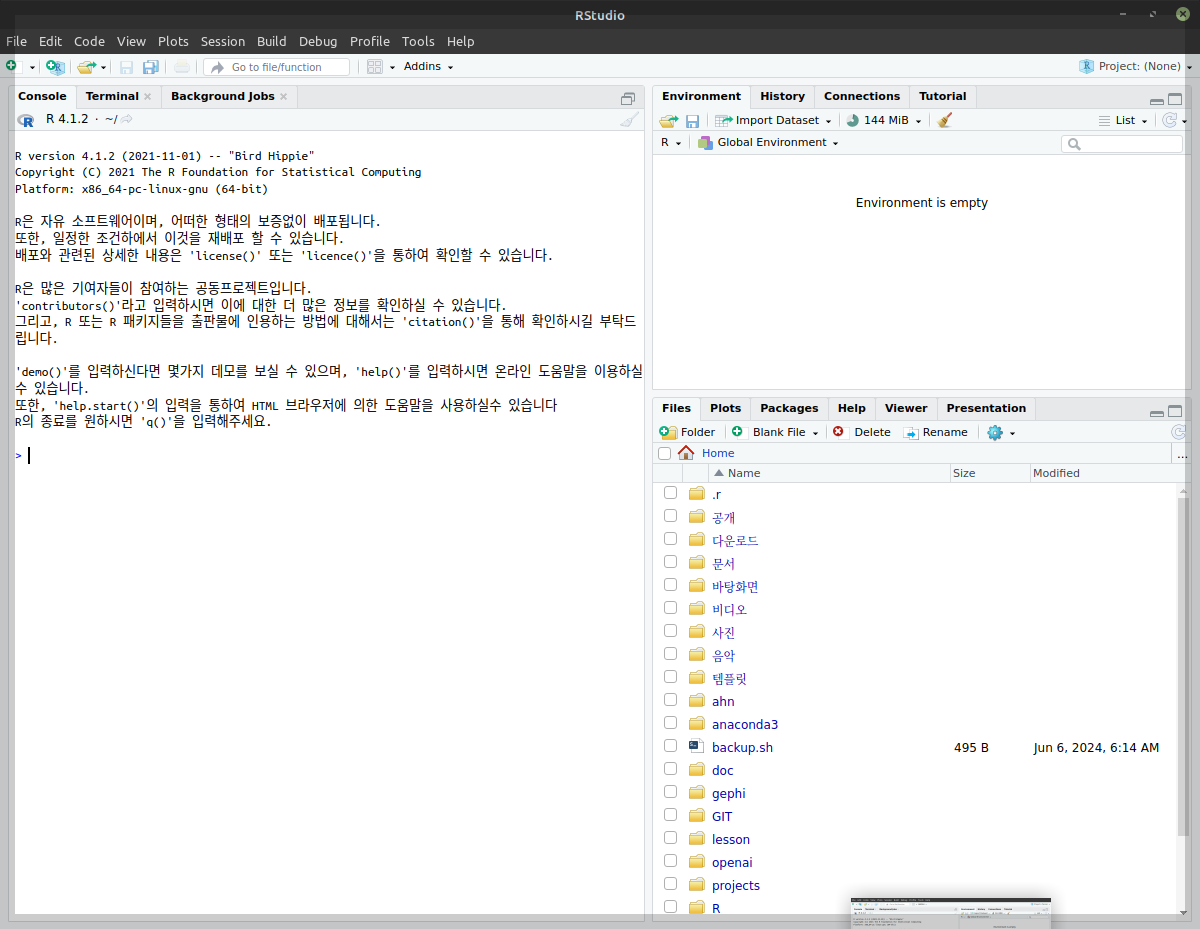Click the Save current document icon
The height and width of the screenshot is (929, 1200).
(x=127, y=67)
